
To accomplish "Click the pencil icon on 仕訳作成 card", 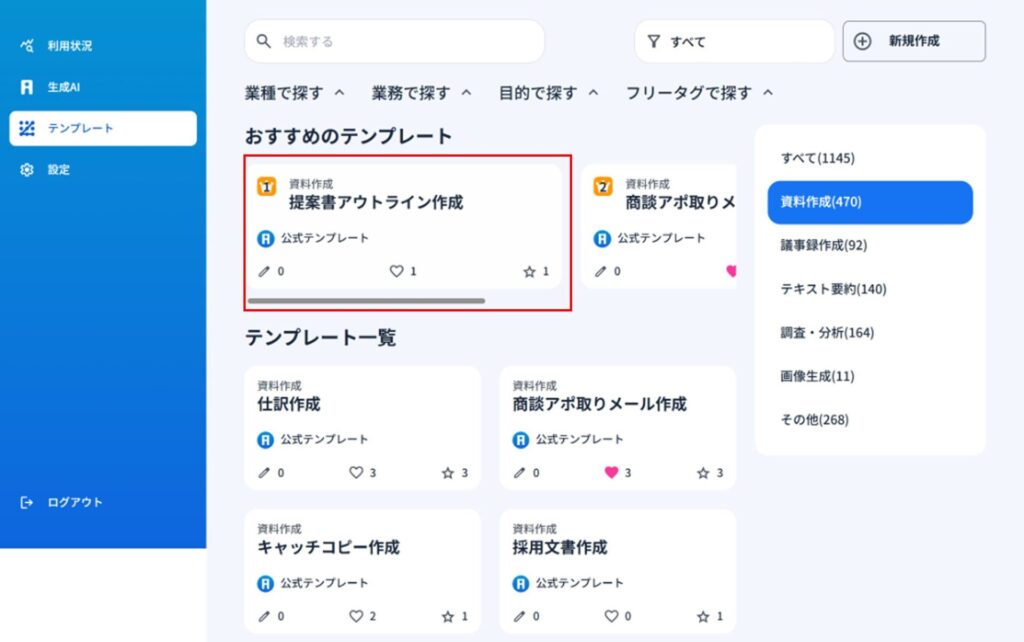I will tap(264, 473).
